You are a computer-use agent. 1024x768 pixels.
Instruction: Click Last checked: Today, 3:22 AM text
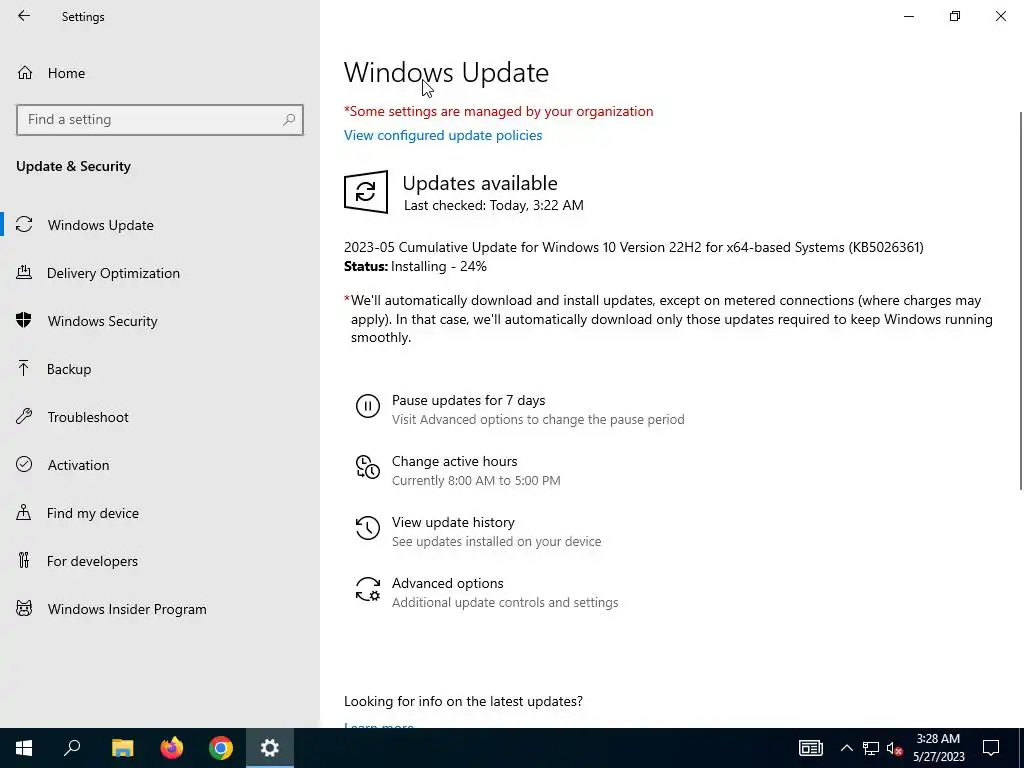(494, 205)
